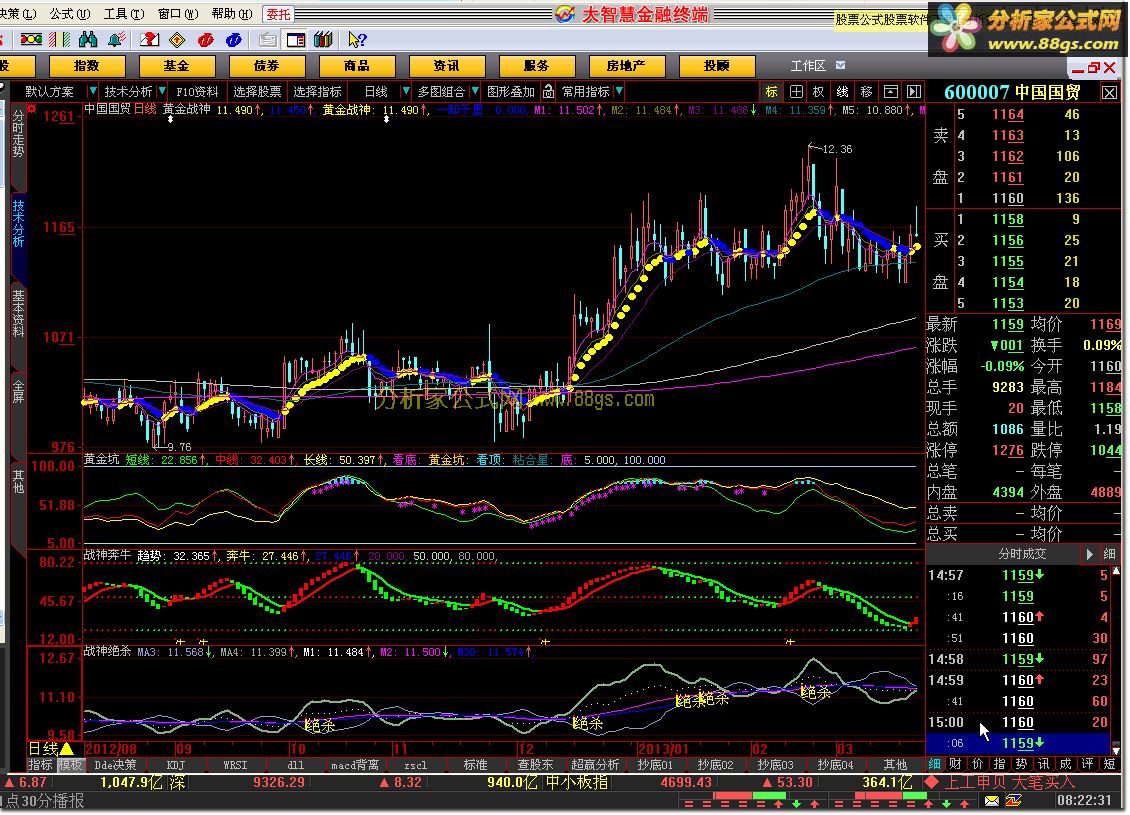Open the 工作区 dropdown arrow
Screen dimensions: 1130x815
pyautogui.click(x=840, y=66)
